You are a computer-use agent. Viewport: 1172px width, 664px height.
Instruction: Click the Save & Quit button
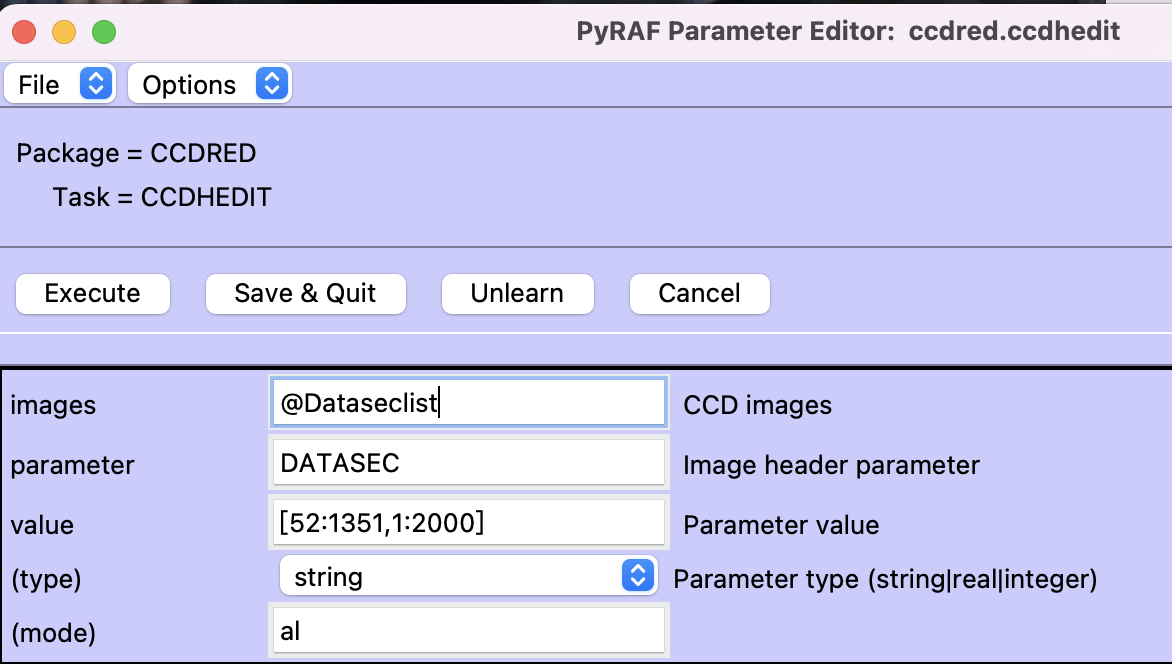point(305,293)
